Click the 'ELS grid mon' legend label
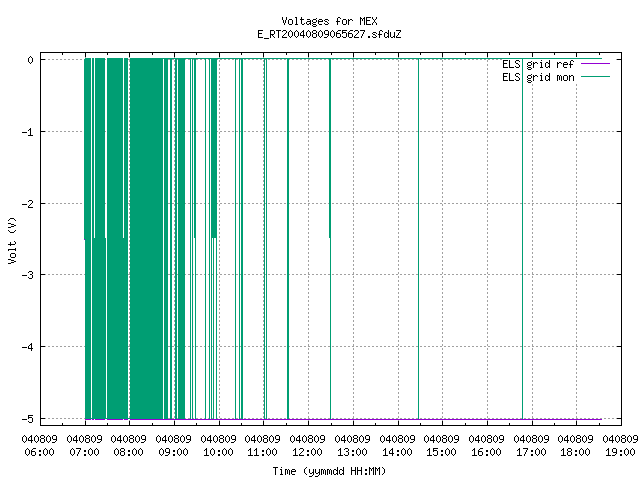Viewport: 640px width, 480px height. tap(538, 77)
